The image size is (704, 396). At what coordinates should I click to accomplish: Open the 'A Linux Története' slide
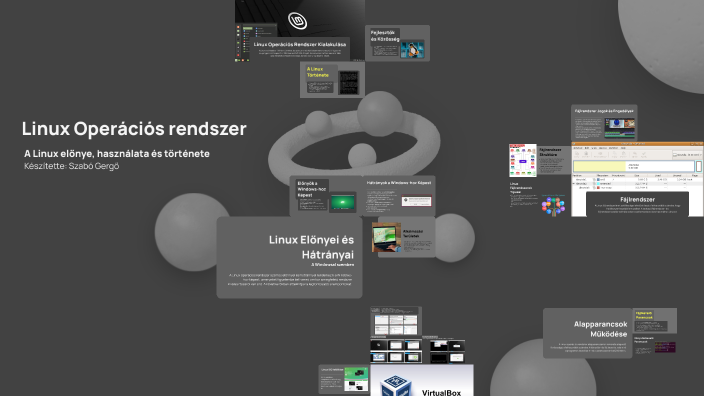point(332,79)
